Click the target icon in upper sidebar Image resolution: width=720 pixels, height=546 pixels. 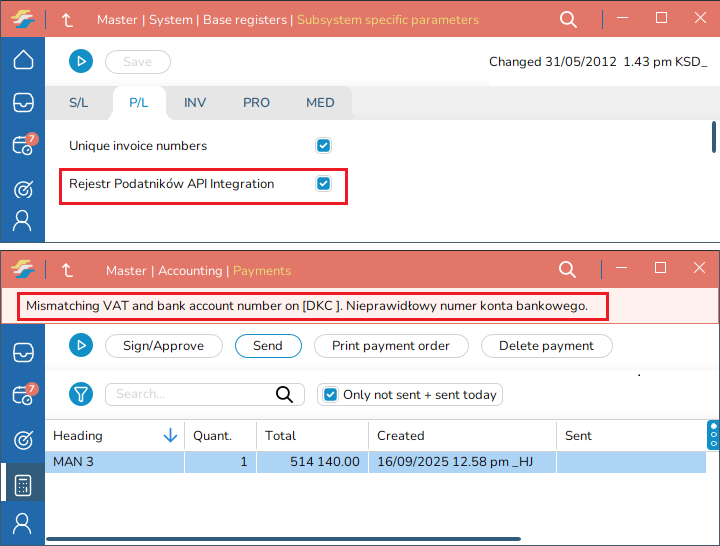22,190
